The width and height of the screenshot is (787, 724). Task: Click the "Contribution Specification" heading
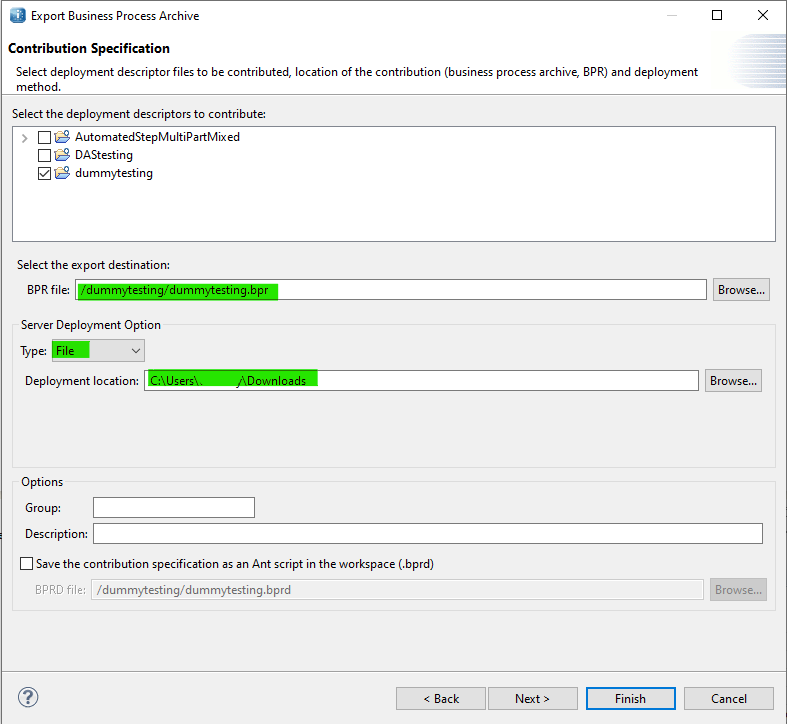pos(89,48)
